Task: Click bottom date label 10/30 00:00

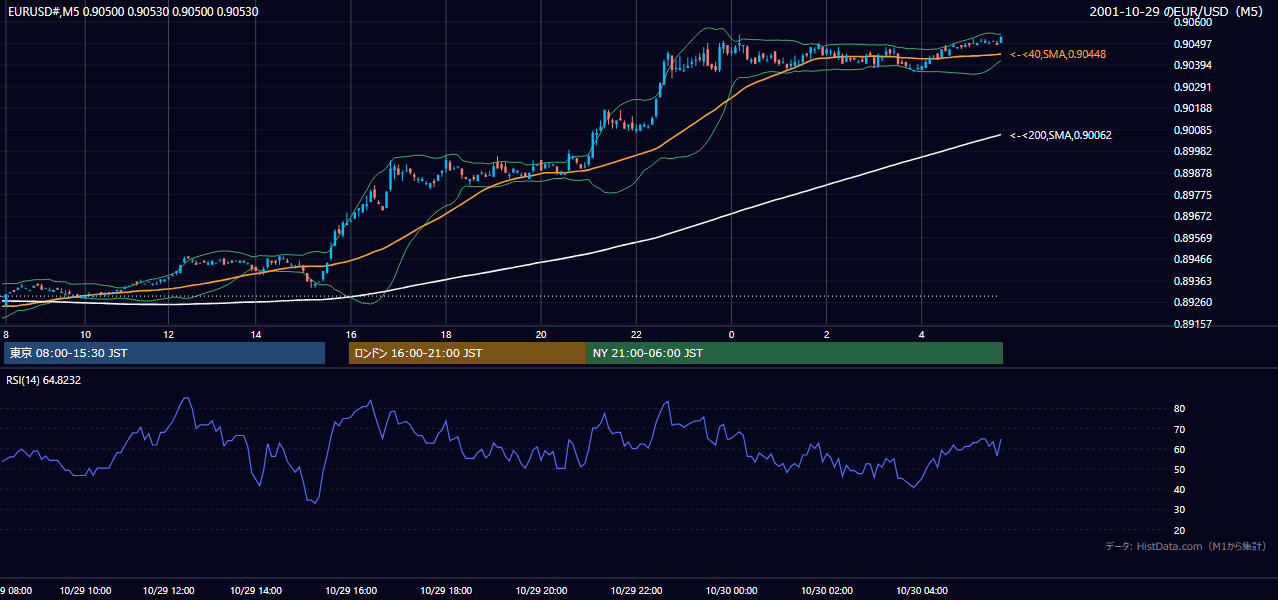Action: tap(731, 591)
